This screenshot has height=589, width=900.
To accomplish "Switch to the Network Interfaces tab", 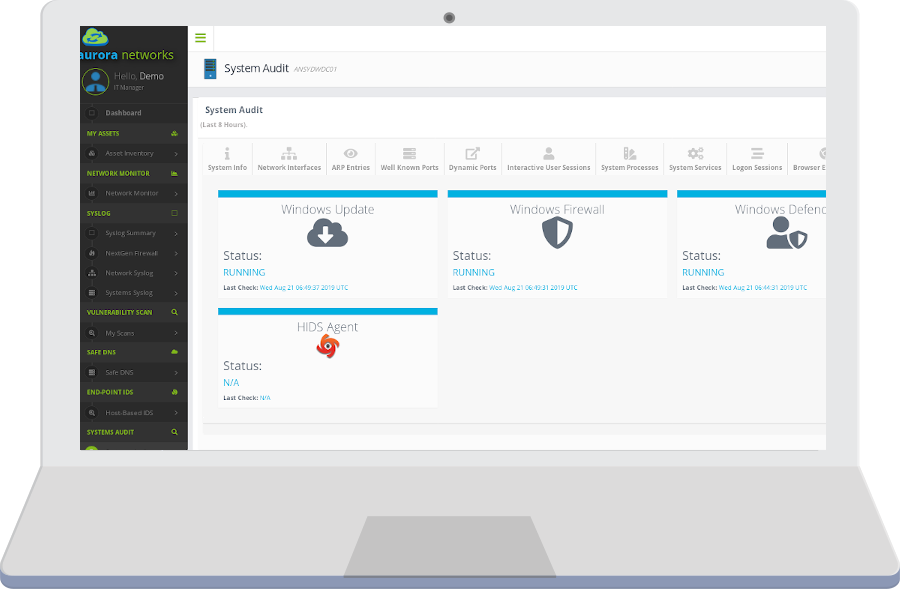I will click(x=289, y=158).
